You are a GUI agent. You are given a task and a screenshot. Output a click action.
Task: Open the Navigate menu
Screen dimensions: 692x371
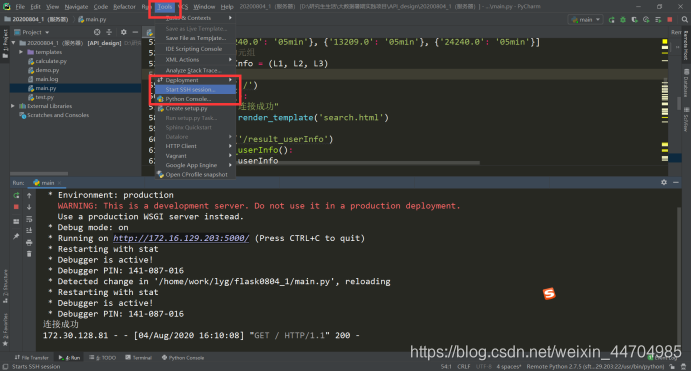(x=76, y=7)
